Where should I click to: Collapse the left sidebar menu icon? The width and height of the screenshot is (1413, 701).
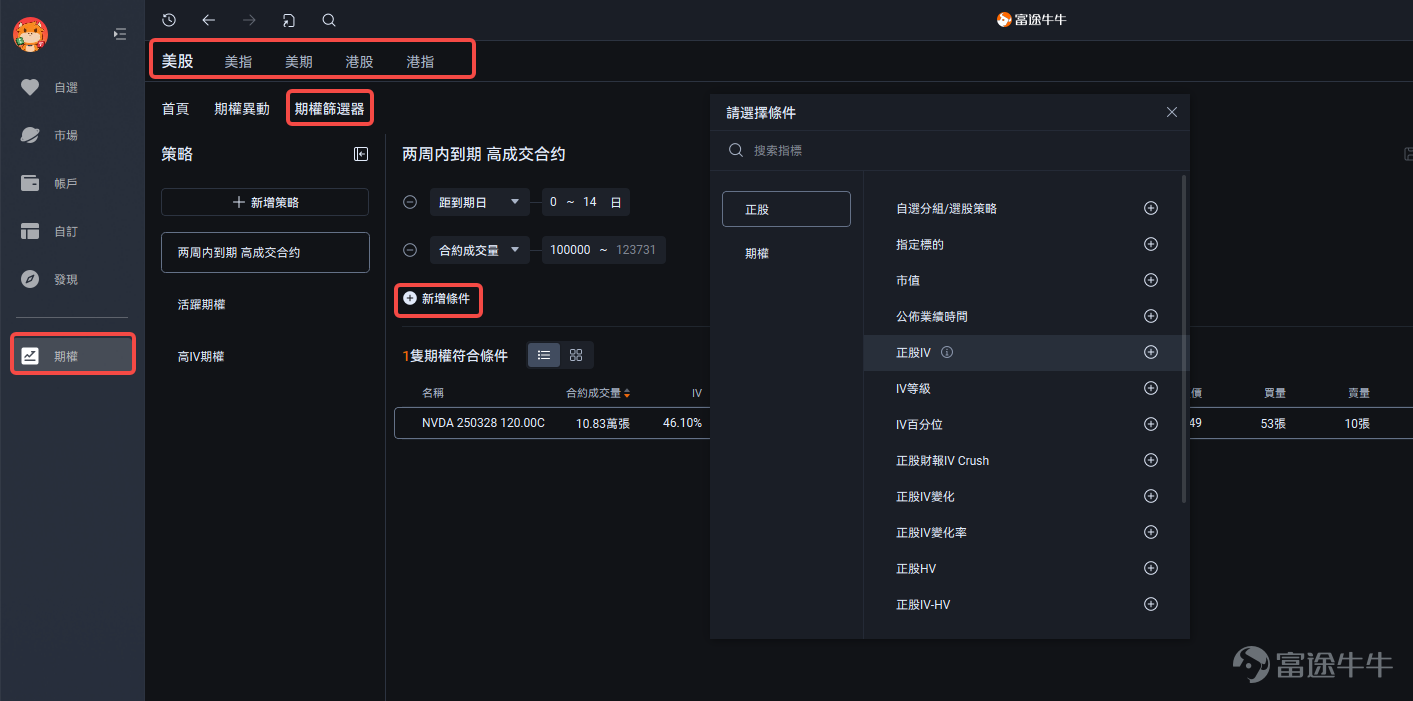point(120,34)
